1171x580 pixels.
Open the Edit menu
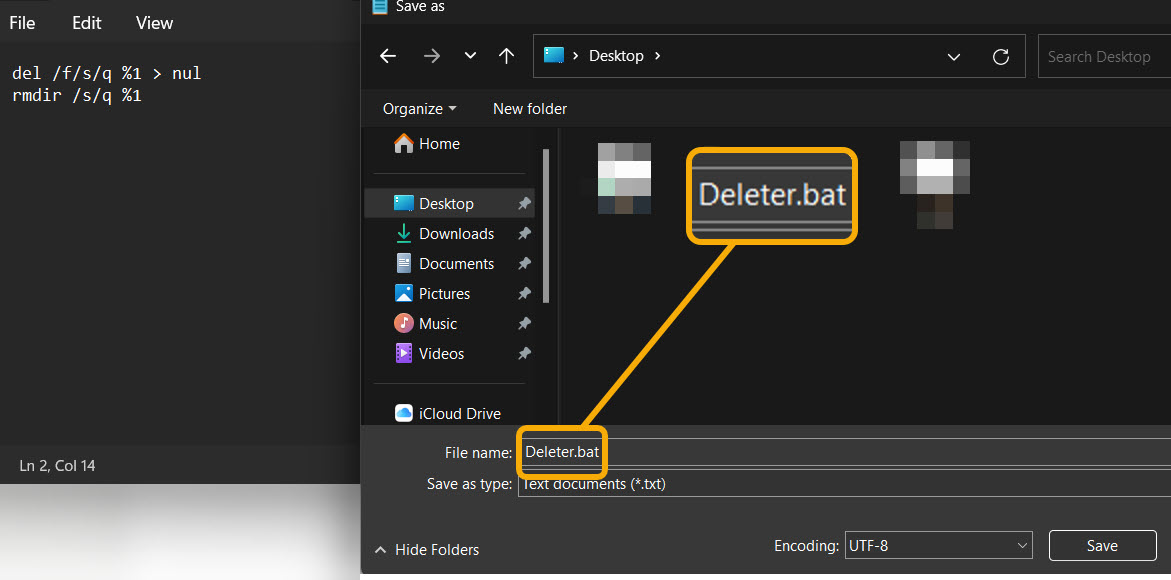tap(86, 22)
